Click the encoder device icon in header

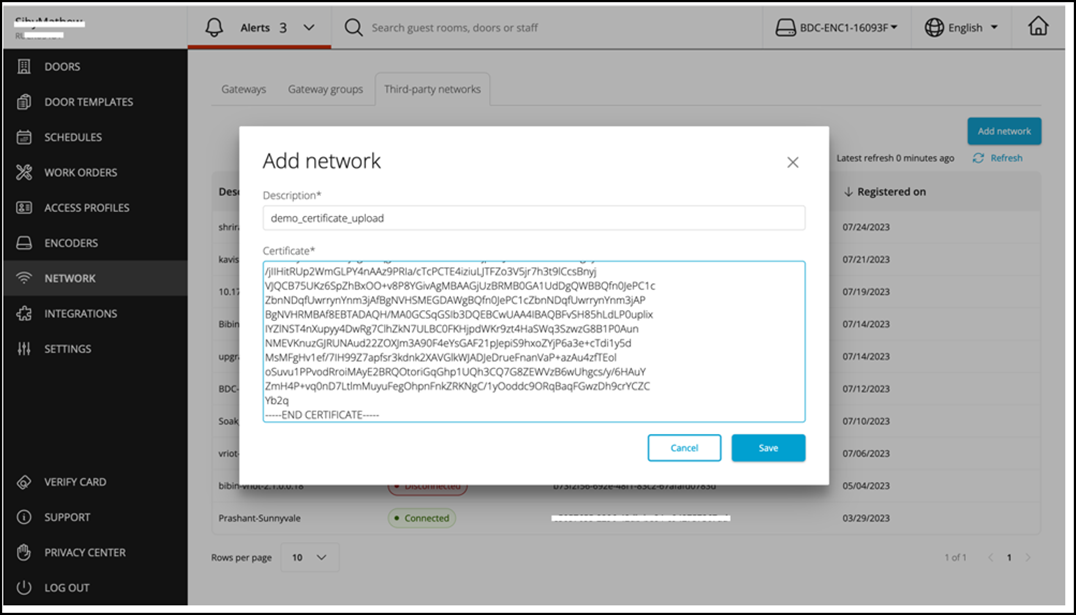(785, 27)
